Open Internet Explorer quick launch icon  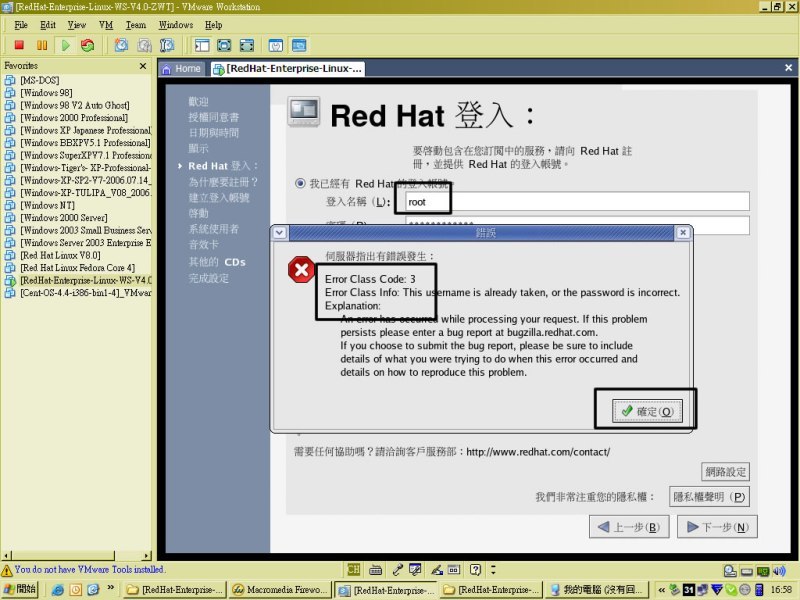tap(58, 589)
